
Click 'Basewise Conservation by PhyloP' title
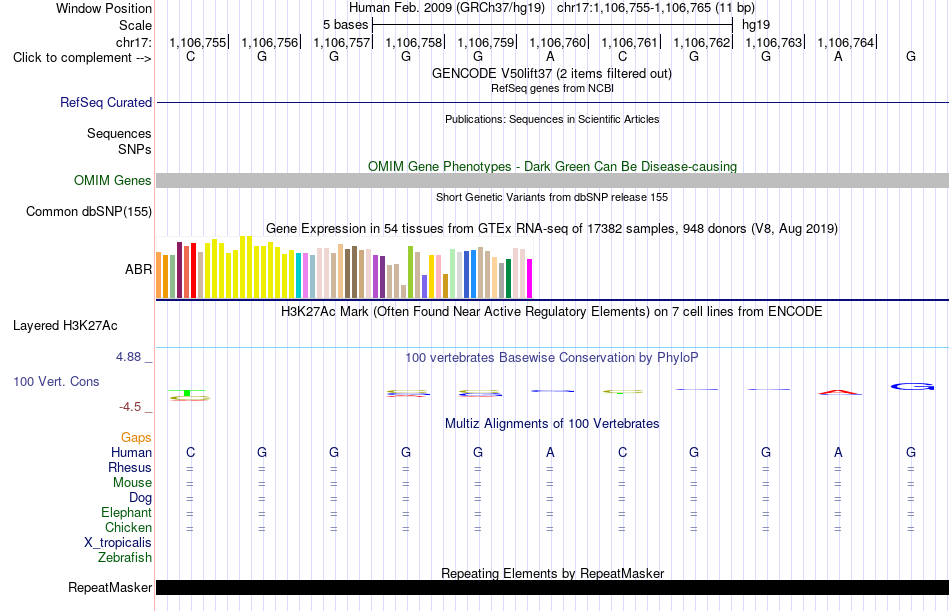[x=552, y=358]
